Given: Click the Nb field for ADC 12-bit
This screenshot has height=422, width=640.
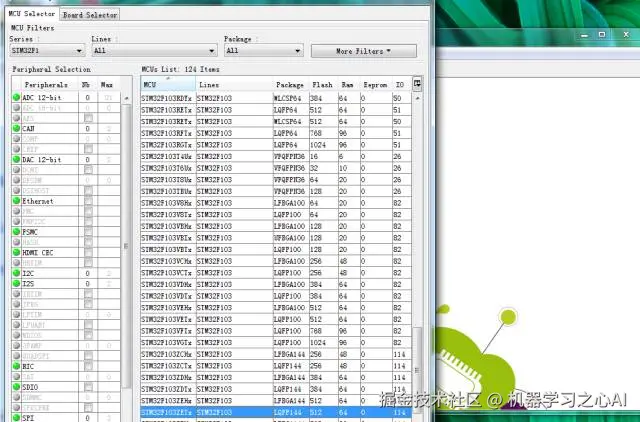Looking at the screenshot, I should pyautogui.click(x=88, y=98).
